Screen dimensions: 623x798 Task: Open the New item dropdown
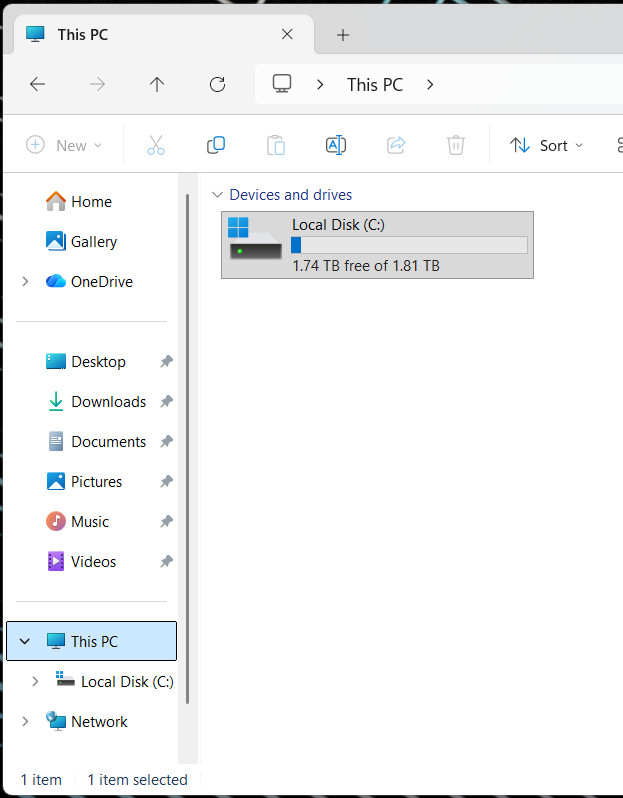point(64,146)
